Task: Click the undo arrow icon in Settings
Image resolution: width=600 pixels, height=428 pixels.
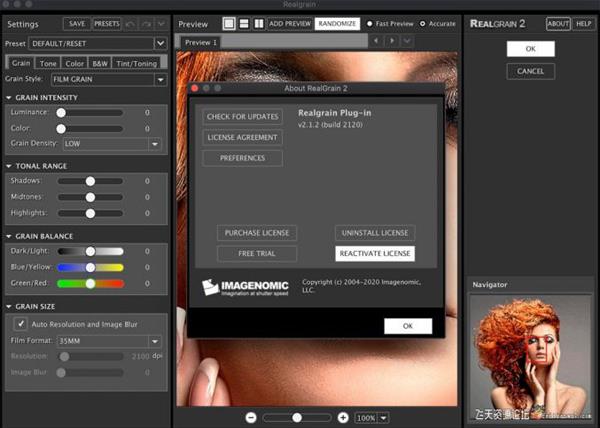Action: (x=132, y=23)
